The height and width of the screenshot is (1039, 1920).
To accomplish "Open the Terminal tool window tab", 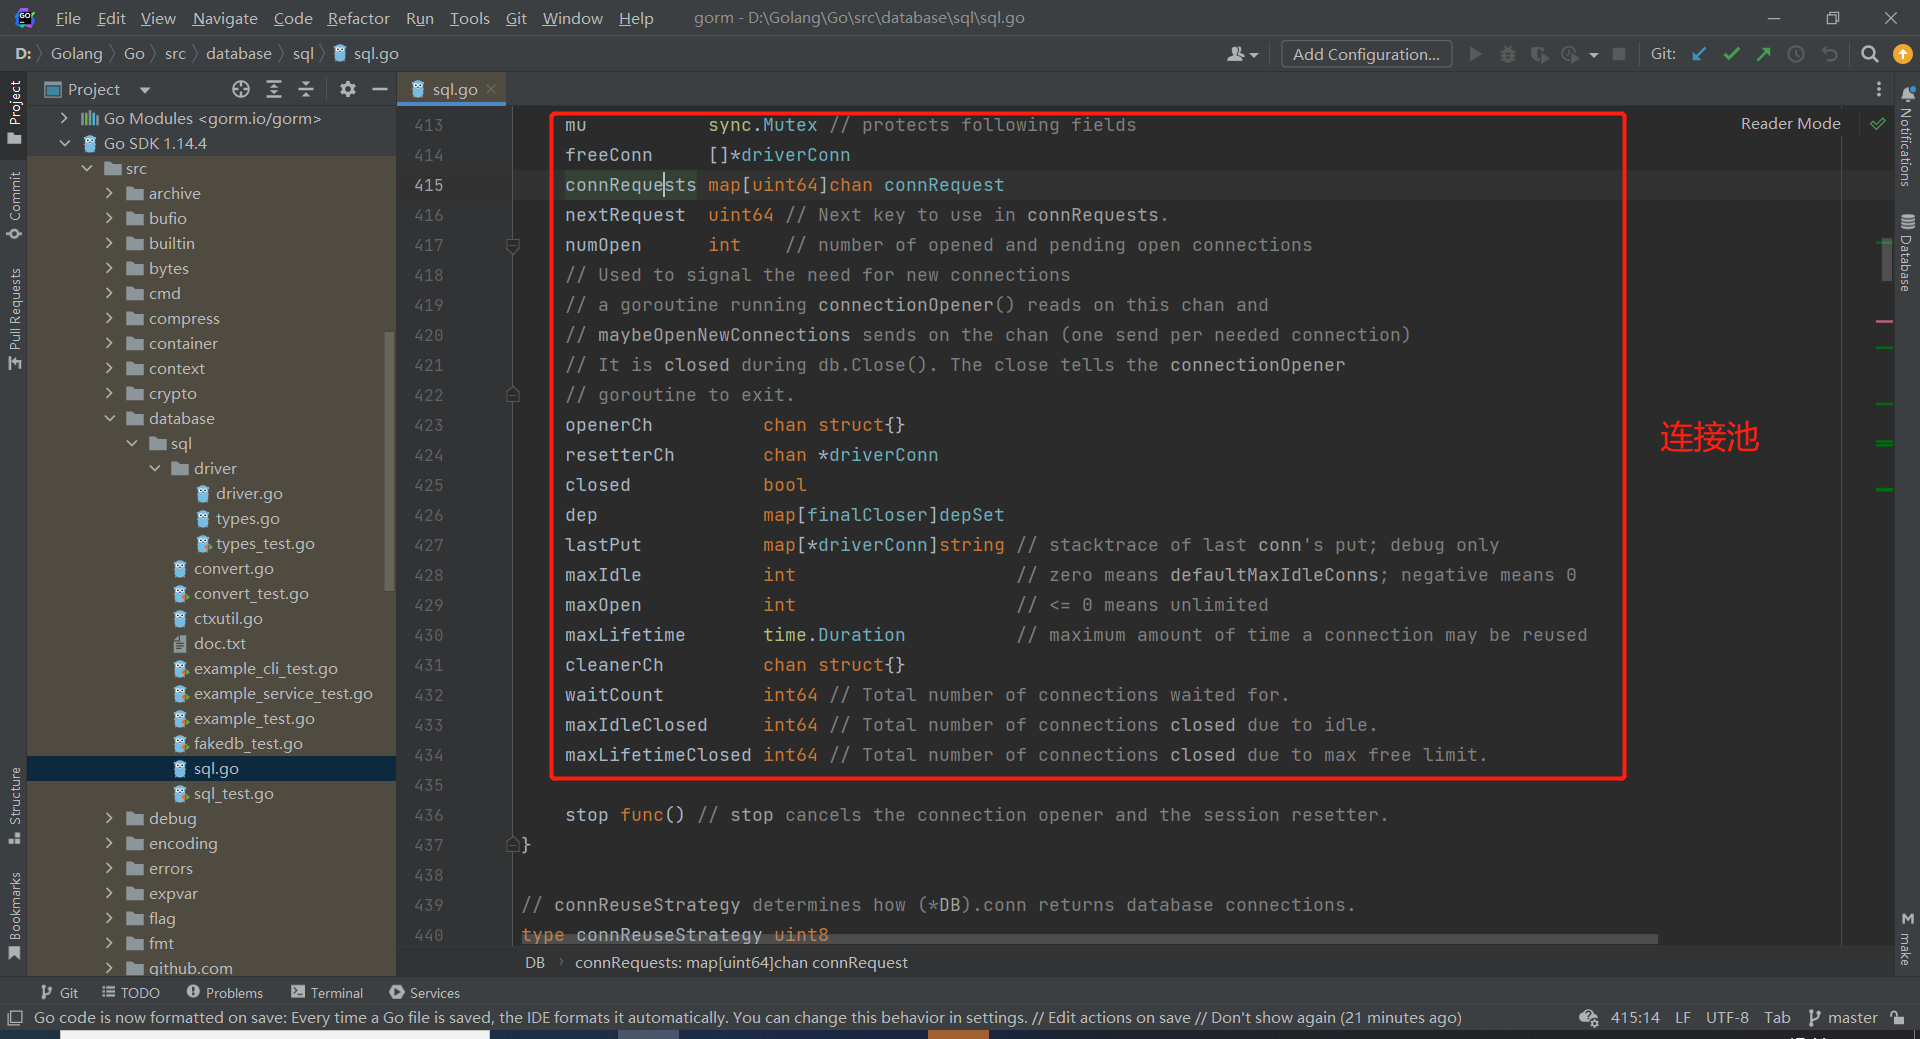I will click(x=327, y=992).
